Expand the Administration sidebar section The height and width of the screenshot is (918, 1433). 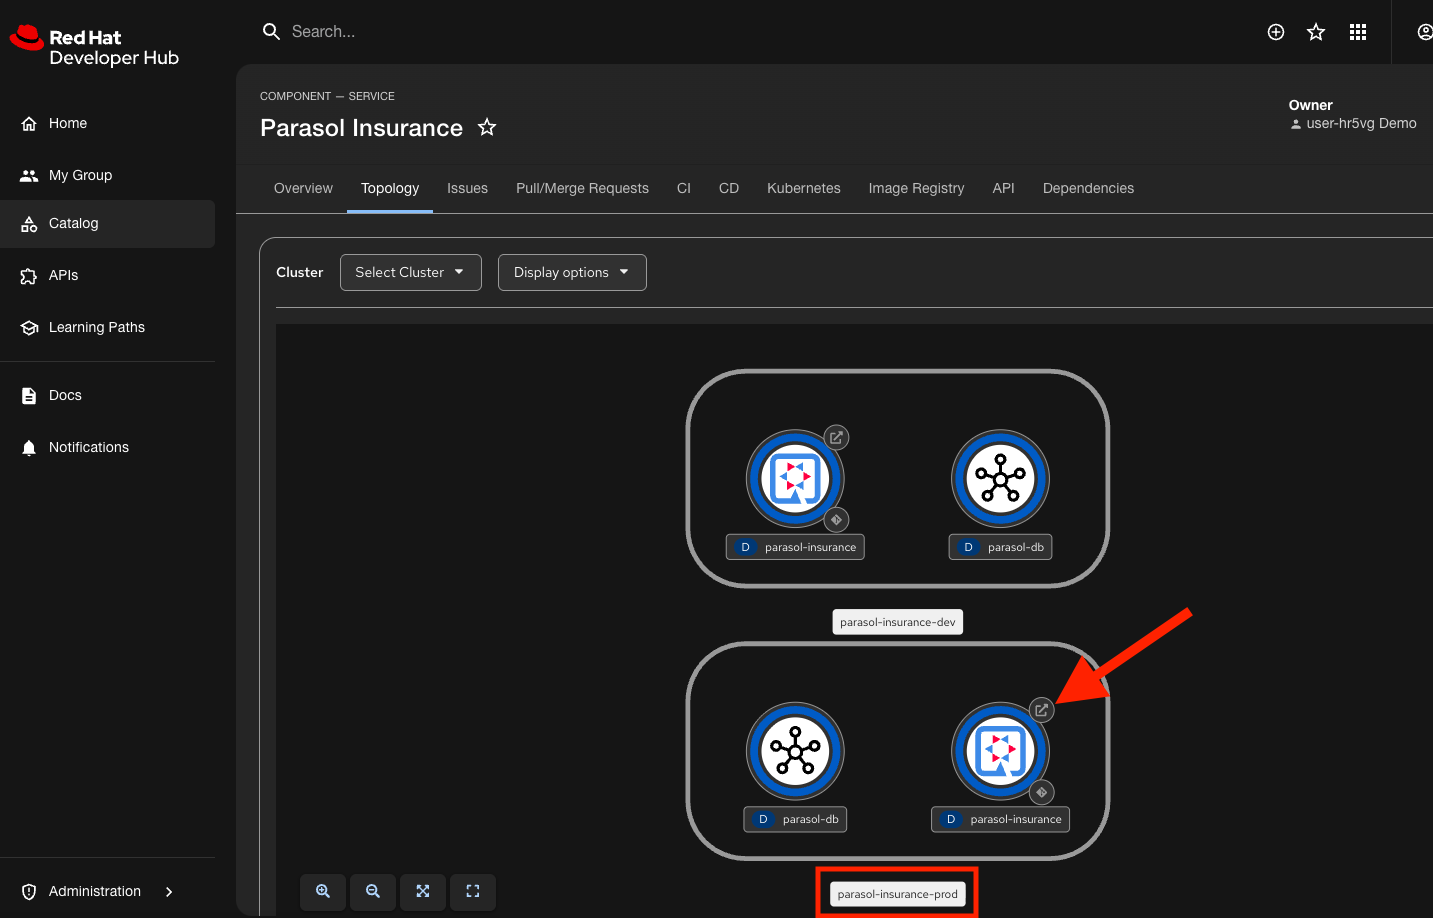(107, 891)
